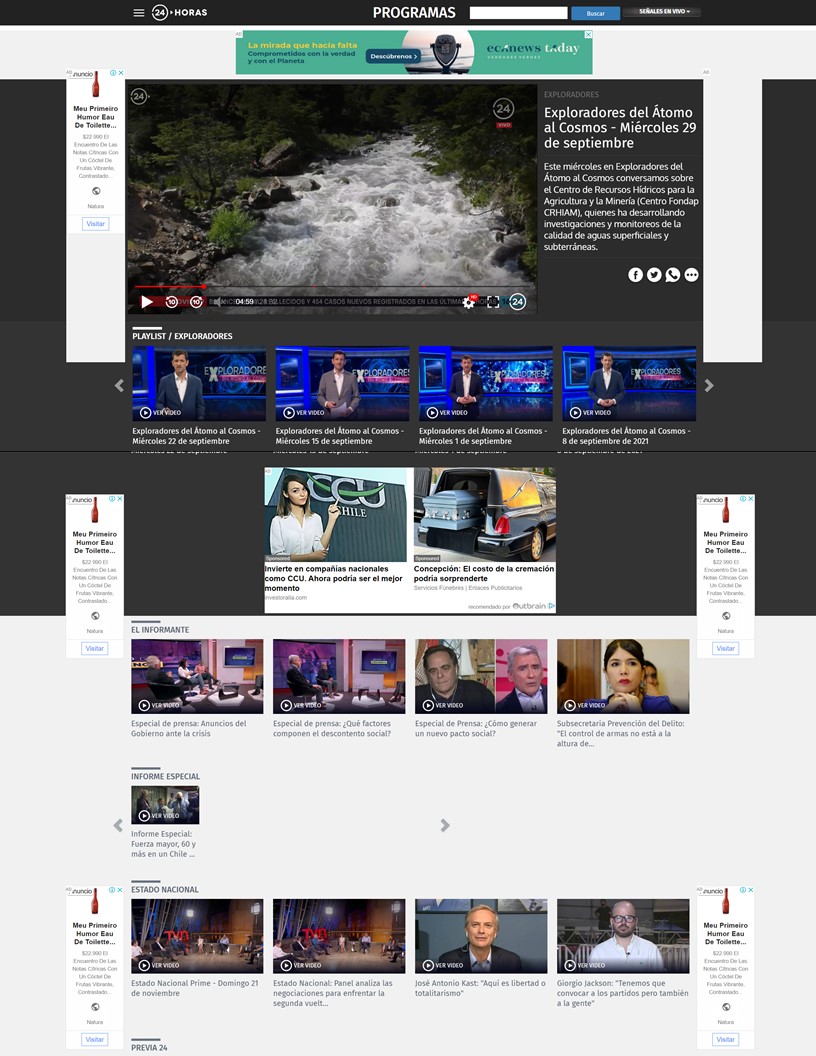Open the Informe Especial section heading
The image size is (816, 1056).
[x=166, y=777]
